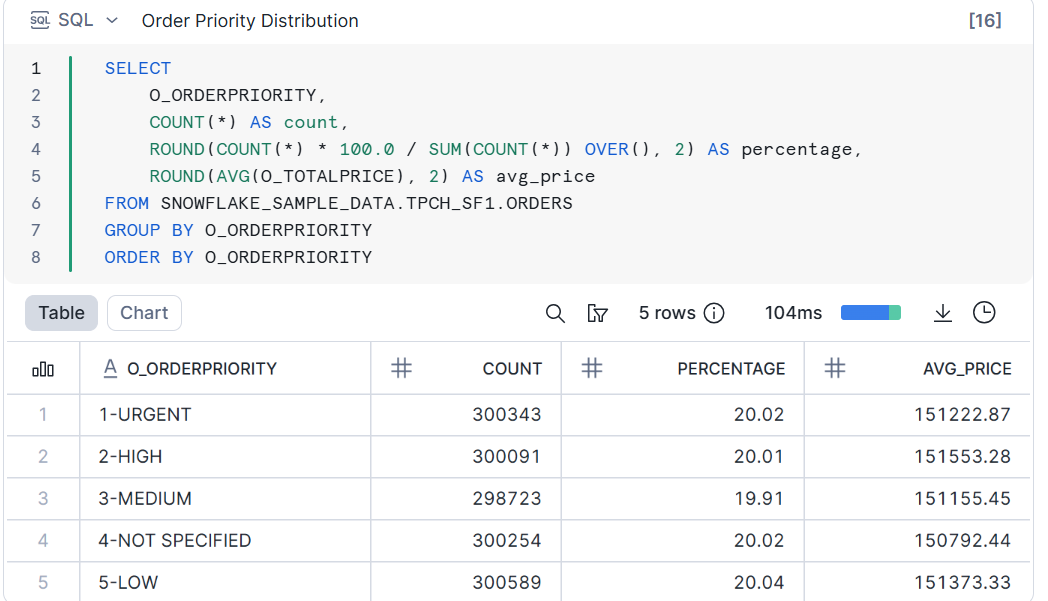The height and width of the screenshot is (601, 1048).
Task: Click the query duration progress bar
Action: click(870, 313)
